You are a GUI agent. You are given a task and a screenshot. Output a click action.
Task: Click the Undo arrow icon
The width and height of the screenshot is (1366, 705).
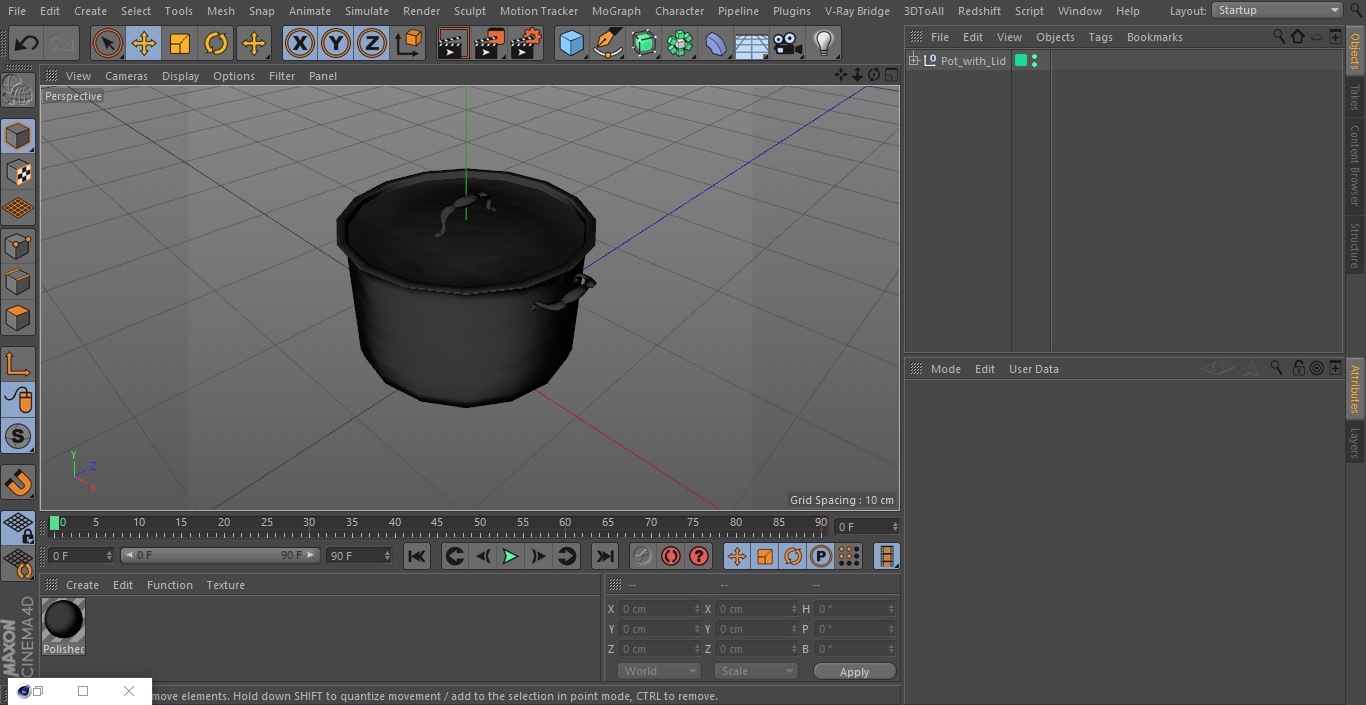pyautogui.click(x=27, y=44)
